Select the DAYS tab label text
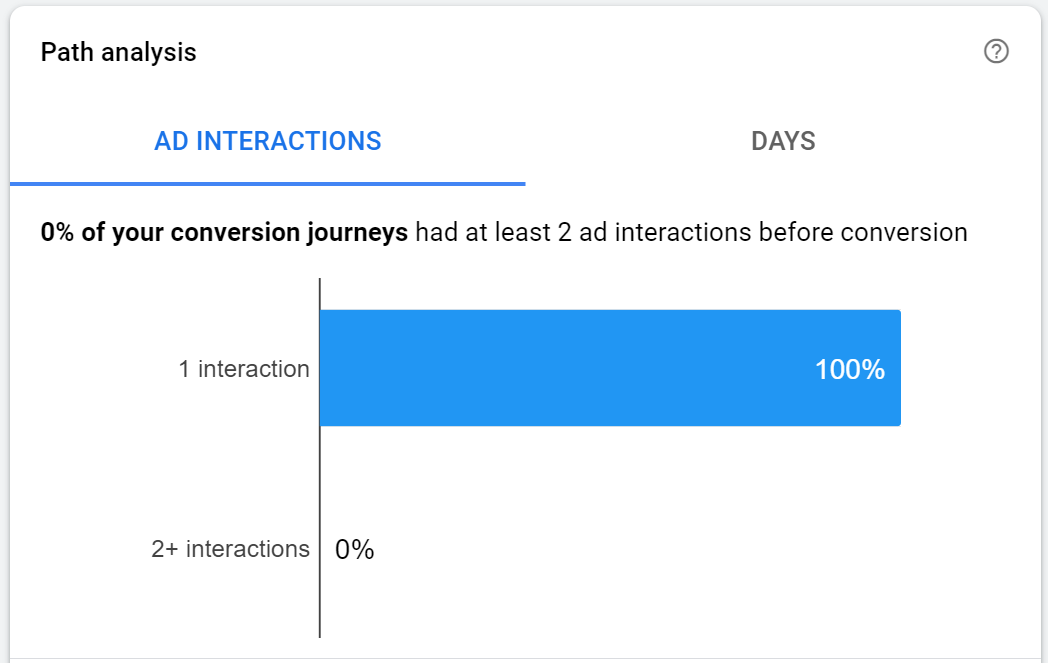Image resolution: width=1048 pixels, height=663 pixels. tap(781, 141)
